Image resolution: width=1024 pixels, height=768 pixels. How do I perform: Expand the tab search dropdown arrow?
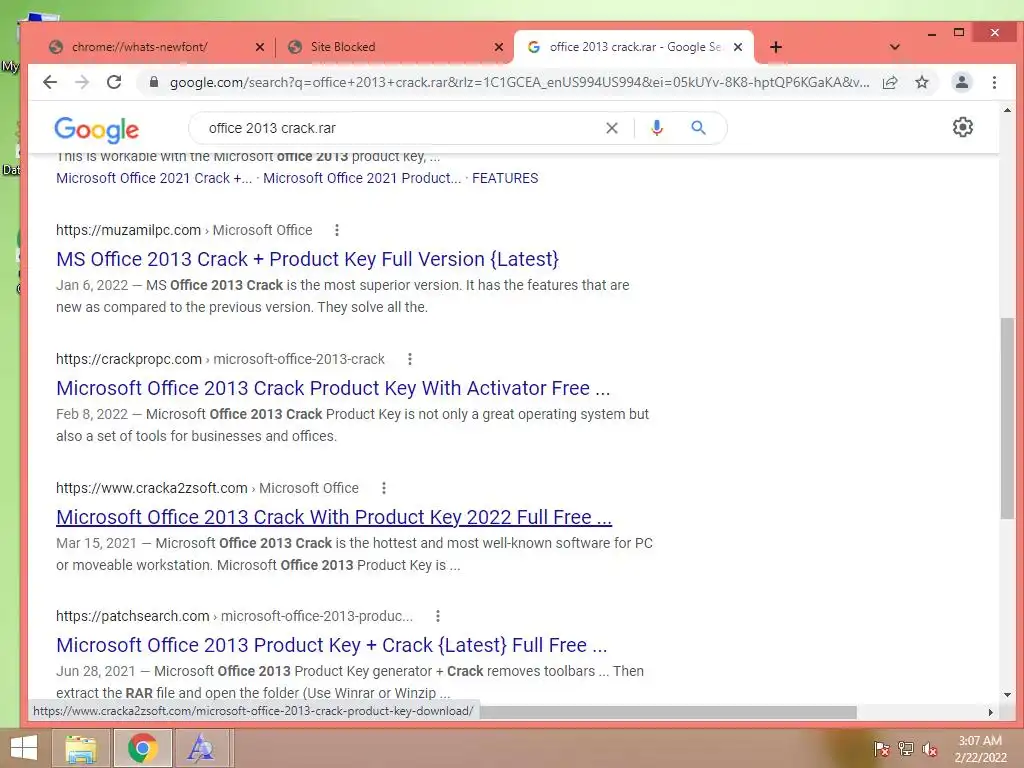point(895,47)
